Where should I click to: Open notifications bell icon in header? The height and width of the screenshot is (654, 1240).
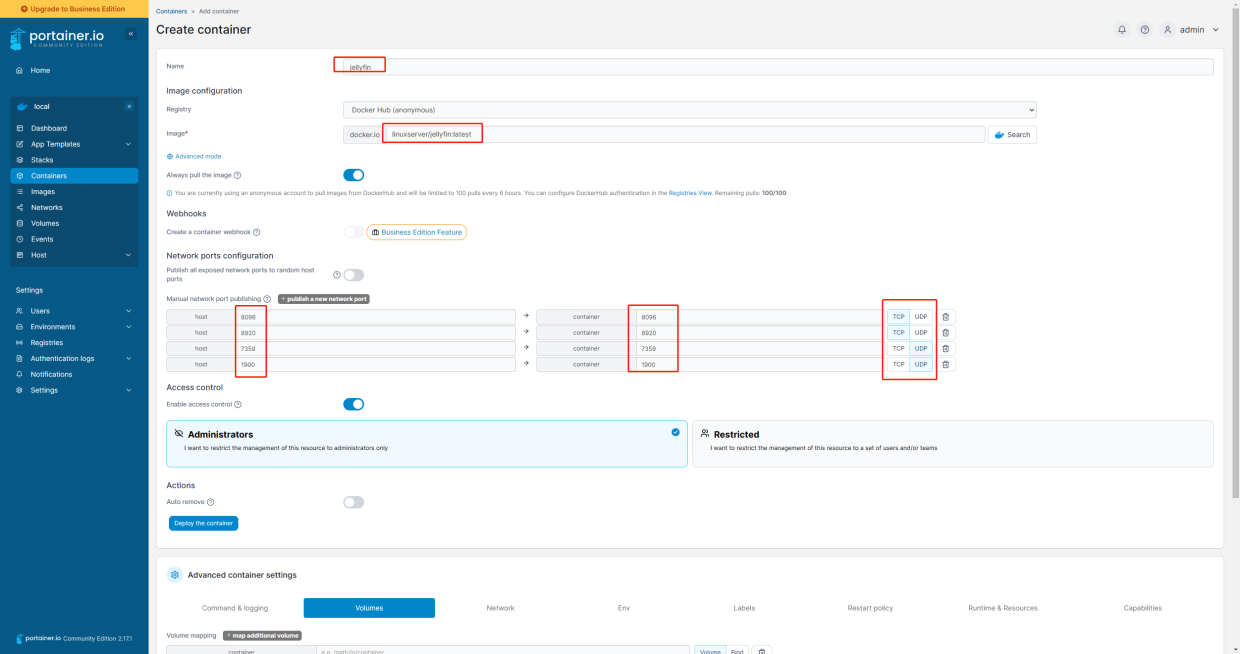point(1122,30)
